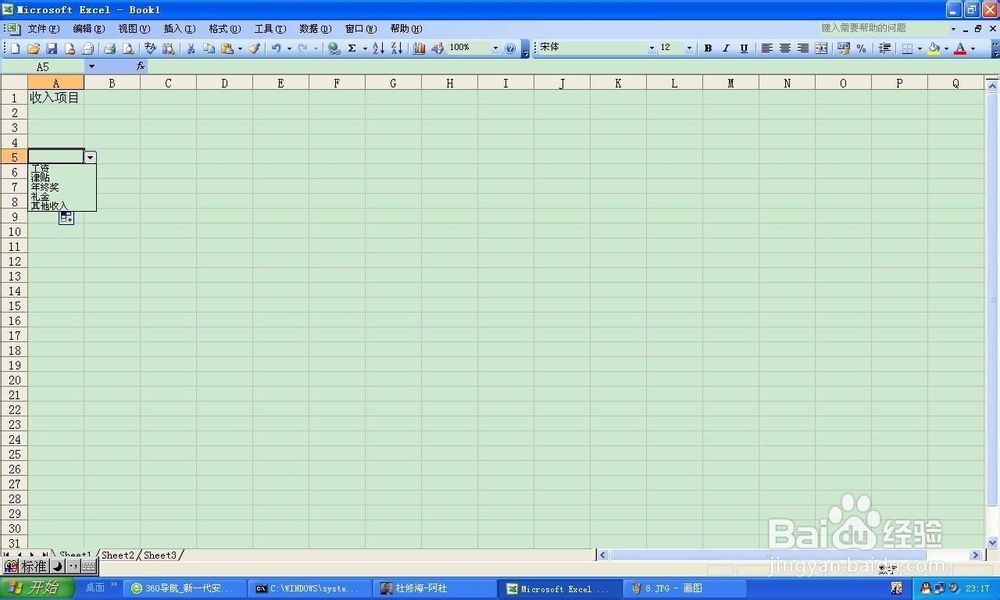This screenshot has height=600, width=1000.
Task: Expand the Paste options arrow
Action: [240, 48]
